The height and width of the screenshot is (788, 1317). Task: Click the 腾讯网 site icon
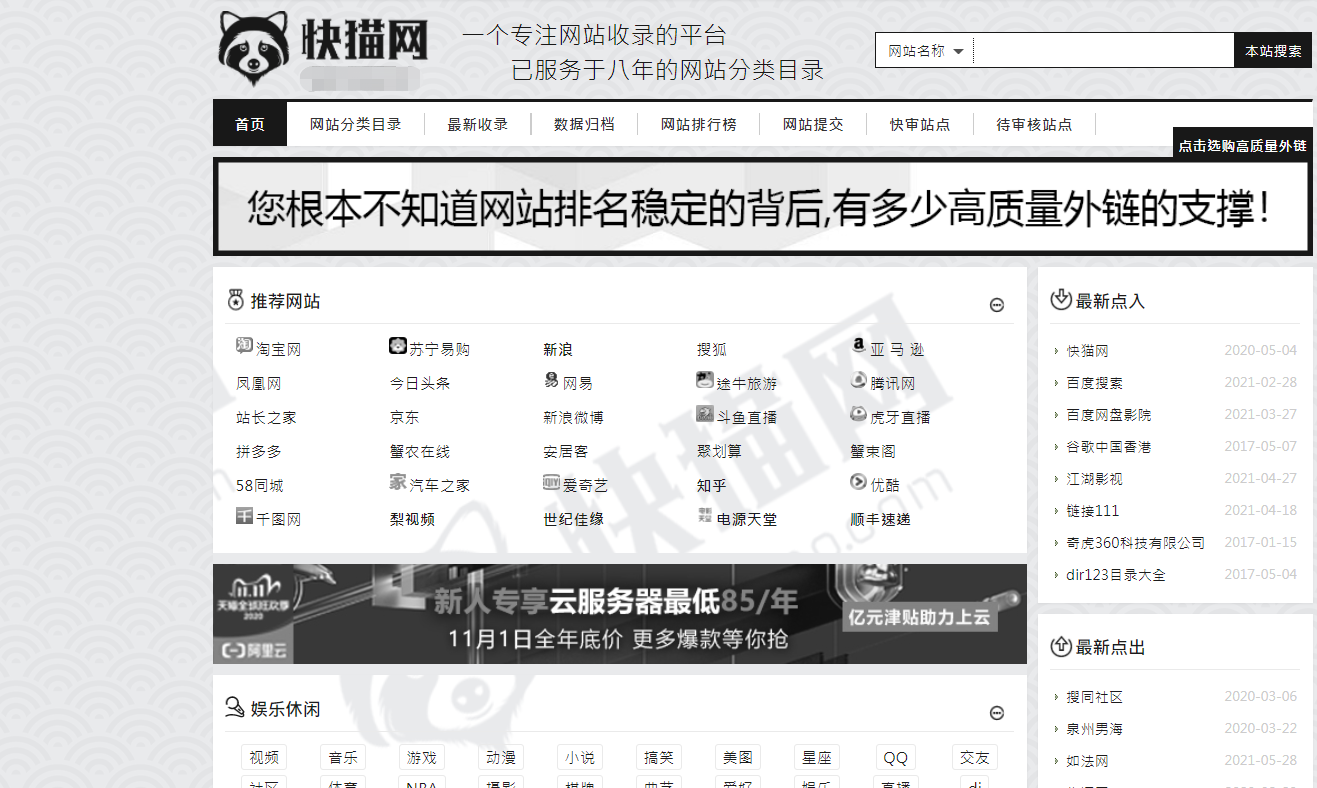[858, 380]
